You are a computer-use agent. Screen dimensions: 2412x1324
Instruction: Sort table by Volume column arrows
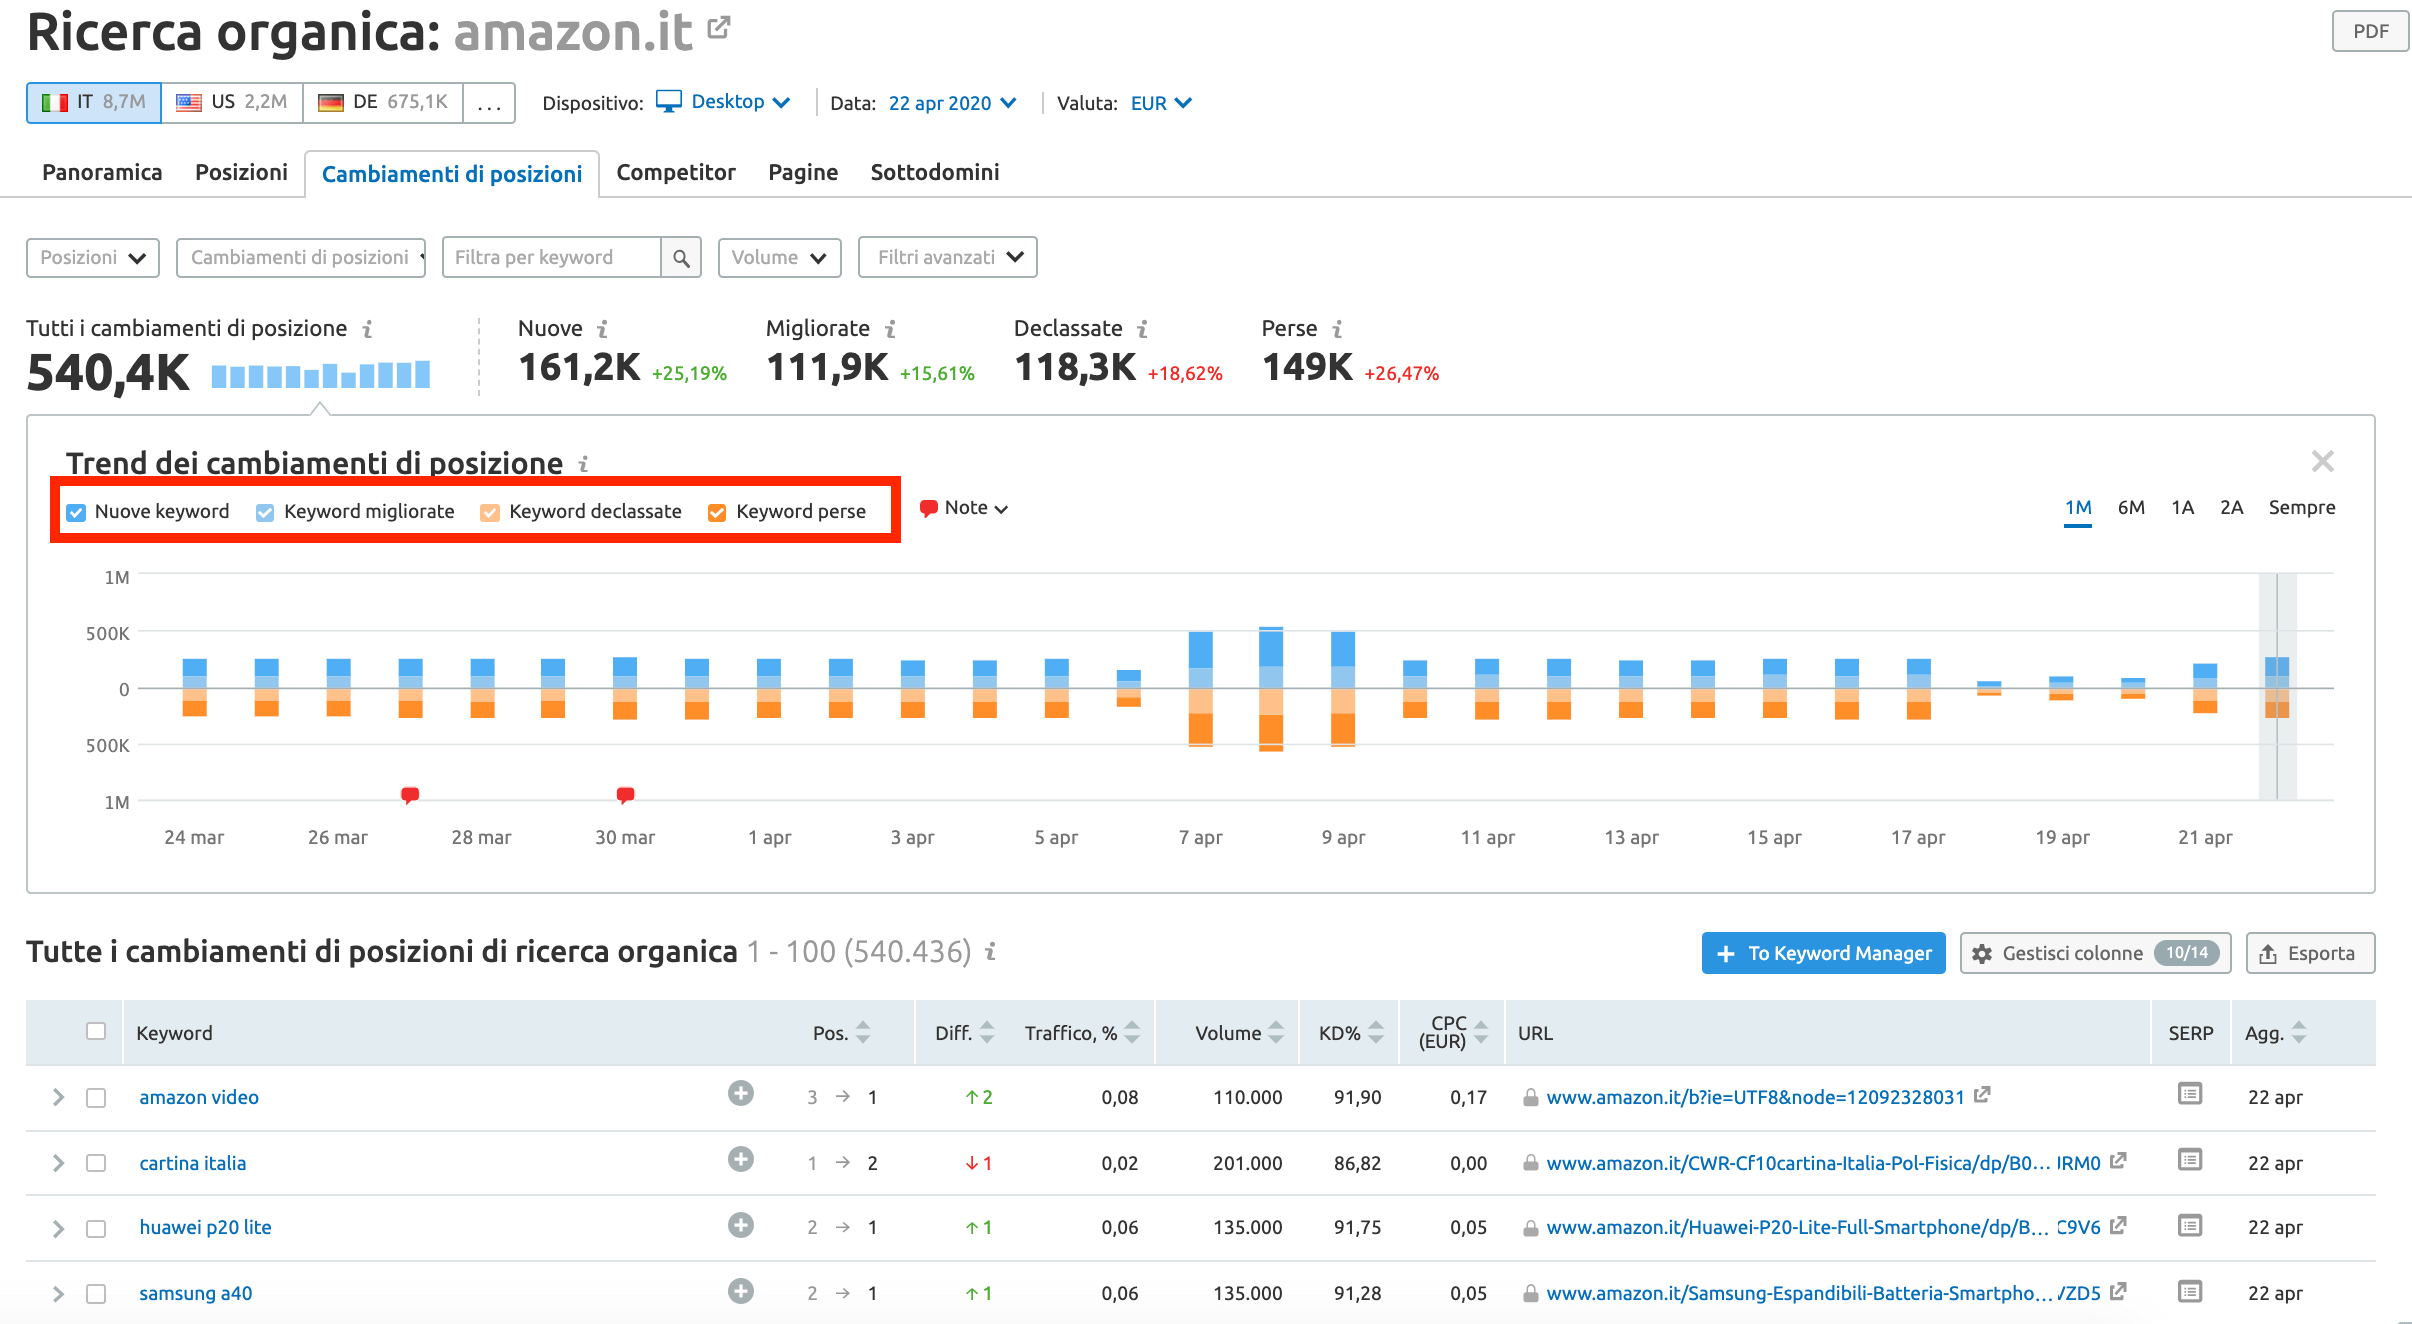[x=1276, y=1033]
